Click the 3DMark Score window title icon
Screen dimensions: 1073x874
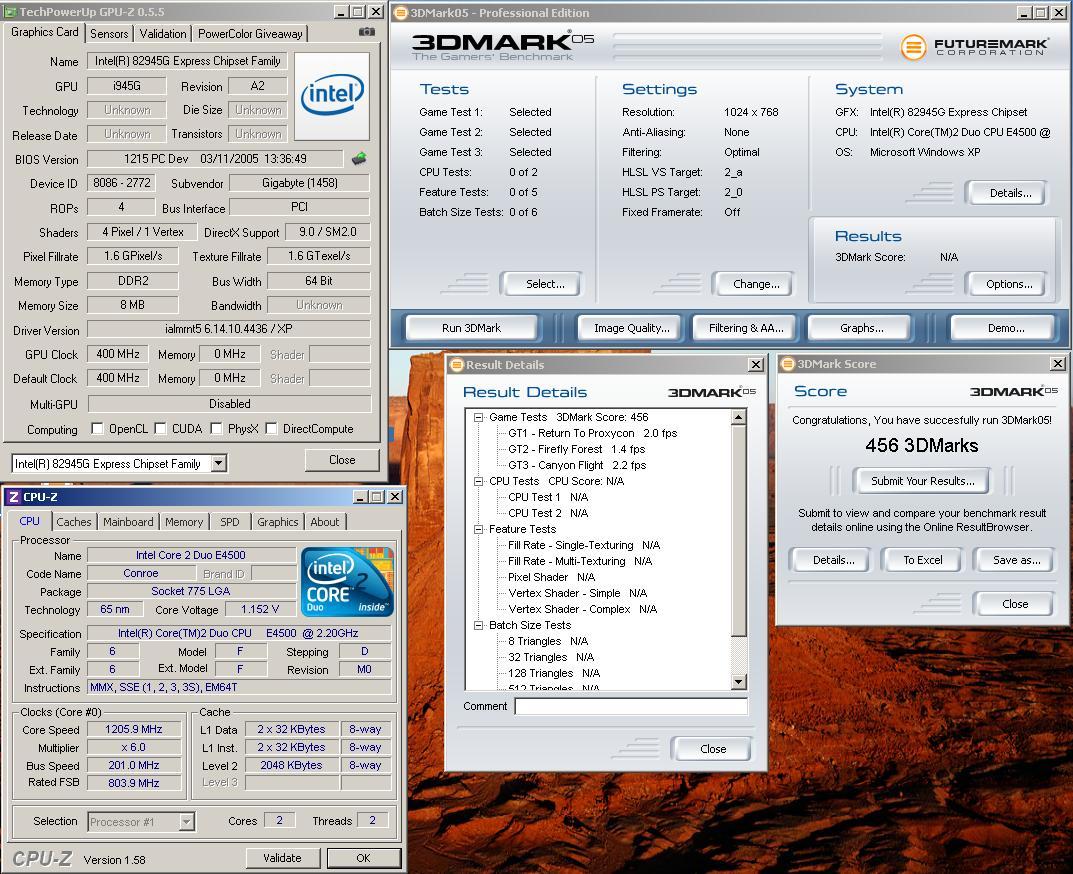(x=788, y=363)
